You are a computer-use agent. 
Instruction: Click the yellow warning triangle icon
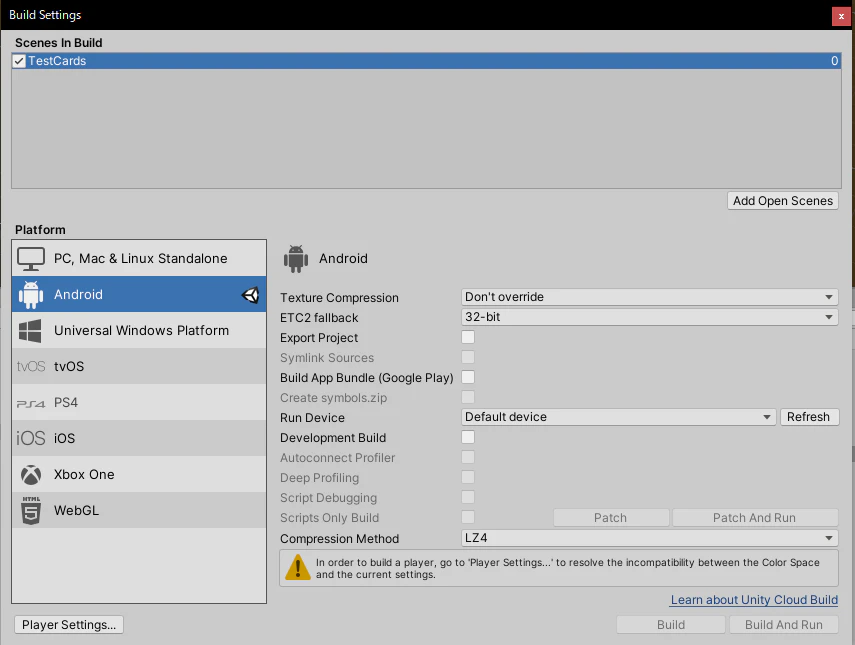coord(298,568)
